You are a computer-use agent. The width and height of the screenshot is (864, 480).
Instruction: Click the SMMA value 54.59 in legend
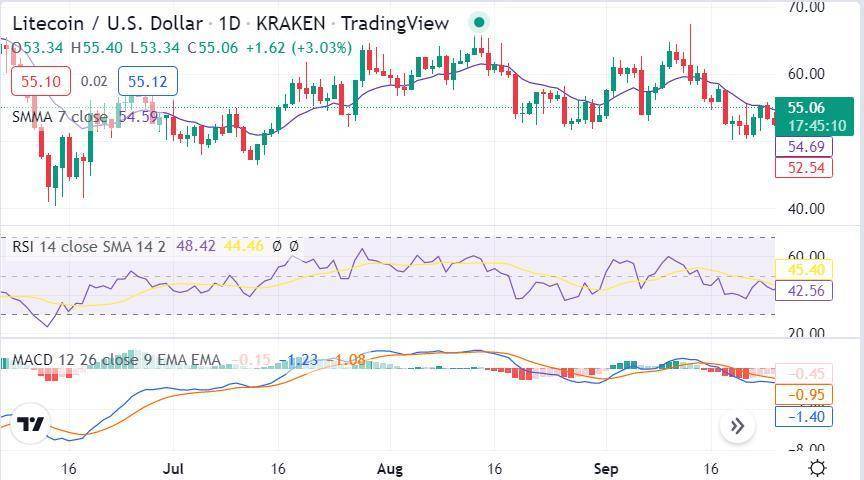tap(138, 117)
